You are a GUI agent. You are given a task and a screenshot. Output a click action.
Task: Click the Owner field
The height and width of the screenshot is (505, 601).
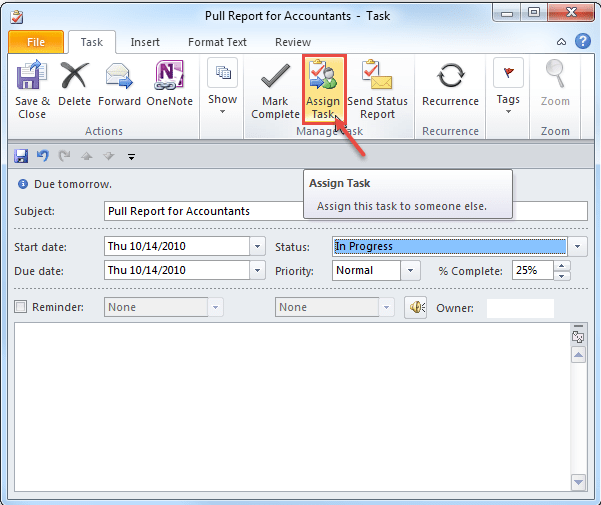520,308
